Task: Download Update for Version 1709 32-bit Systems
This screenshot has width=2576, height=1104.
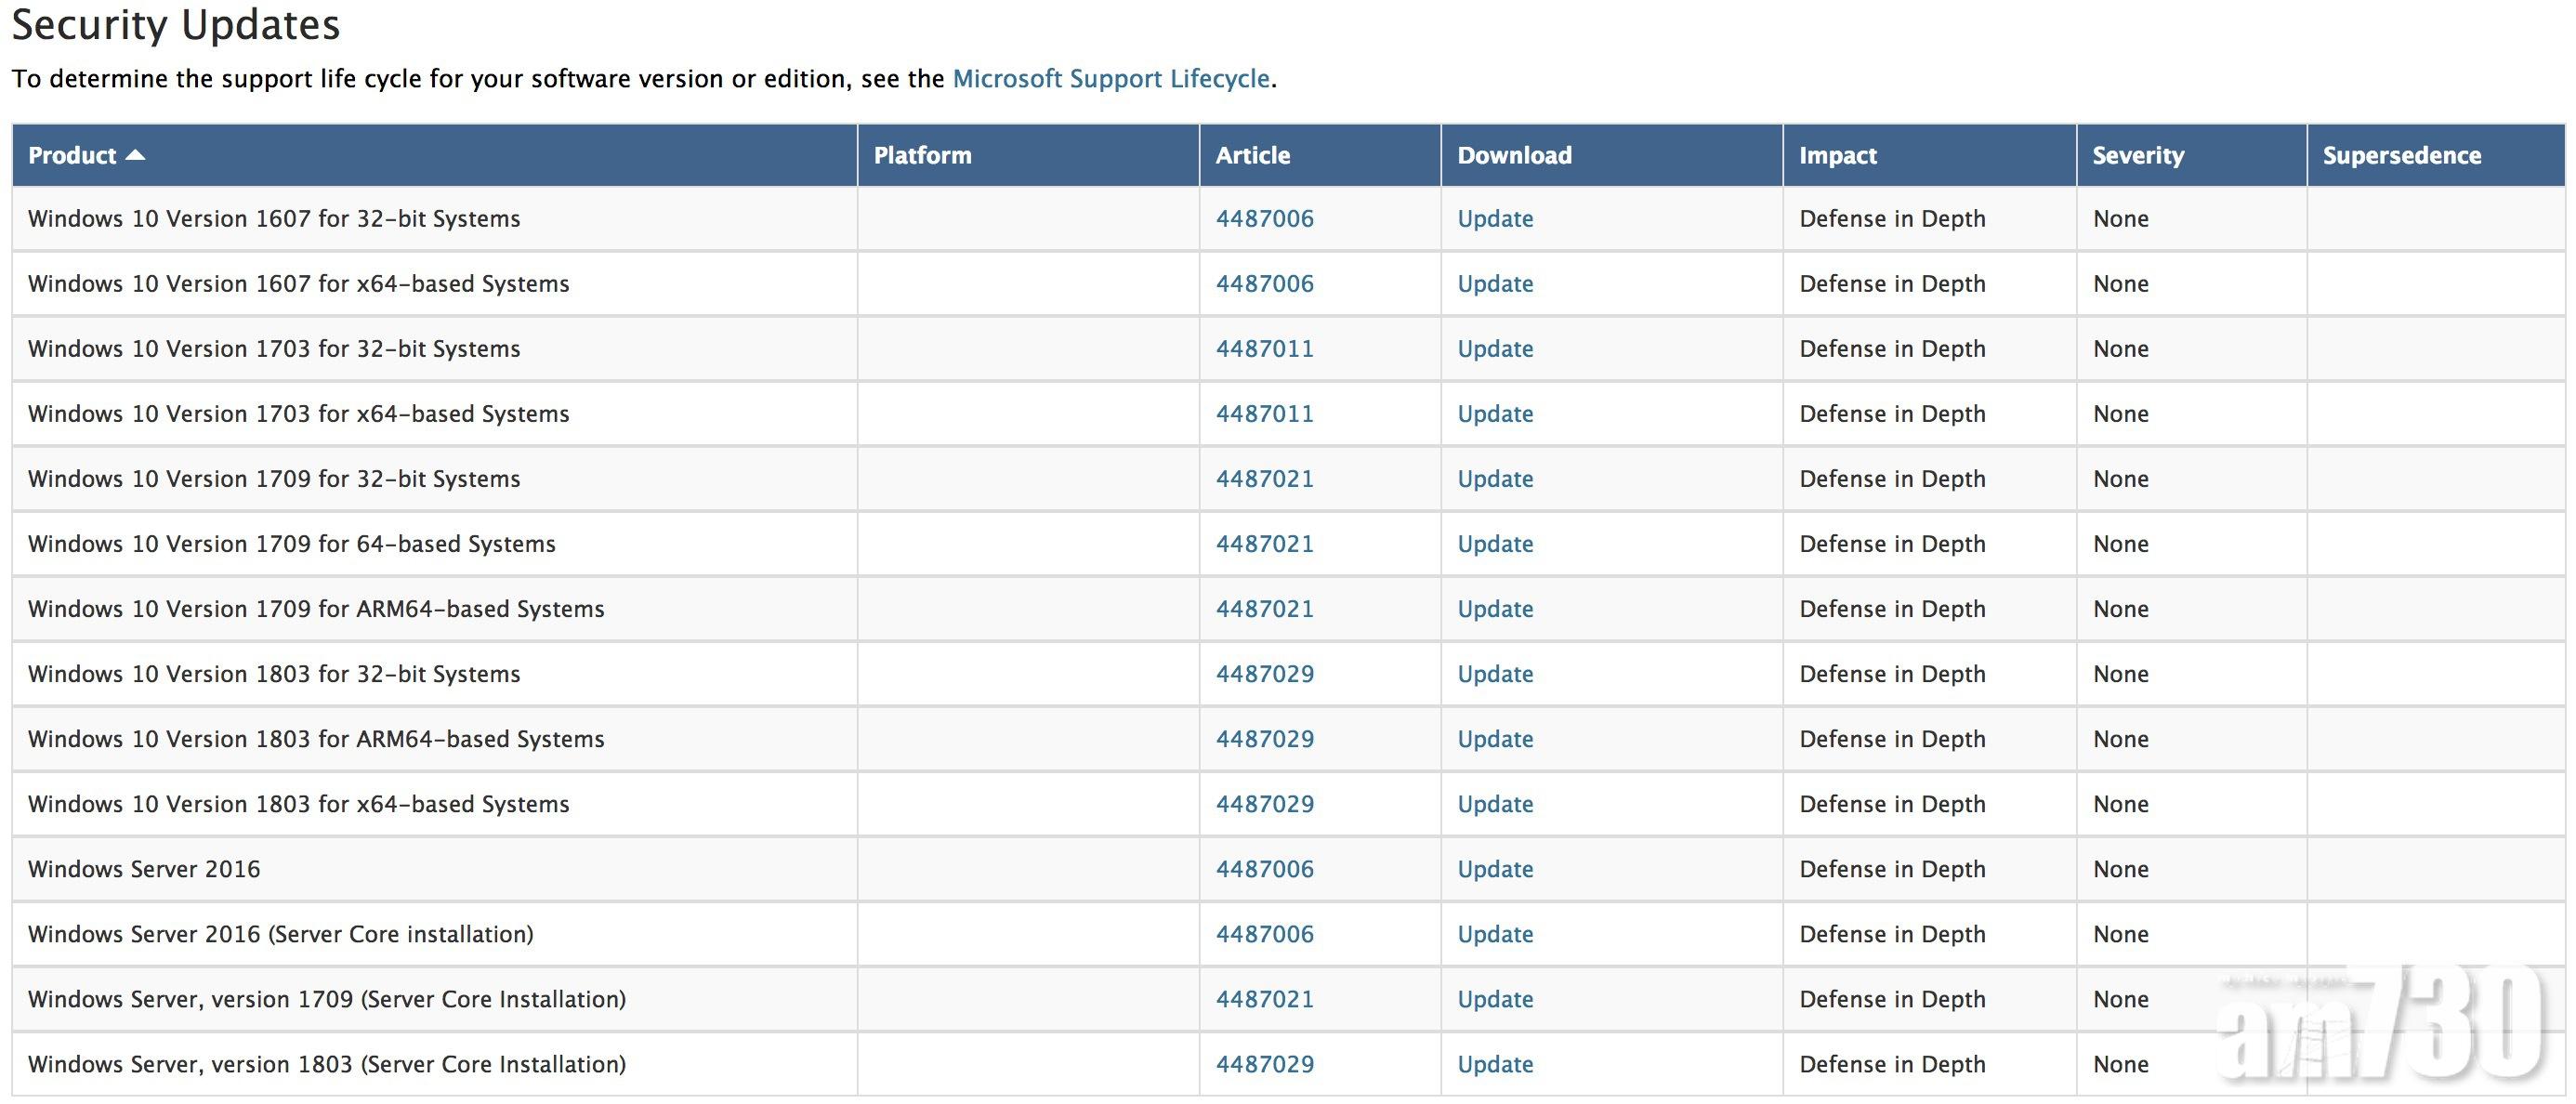Action: click(x=1494, y=479)
